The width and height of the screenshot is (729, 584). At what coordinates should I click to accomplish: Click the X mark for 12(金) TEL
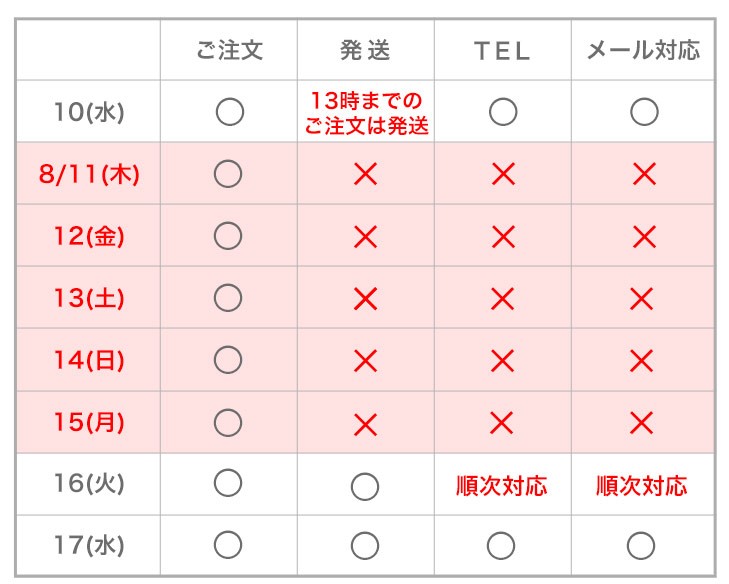pyautogui.click(x=502, y=237)
